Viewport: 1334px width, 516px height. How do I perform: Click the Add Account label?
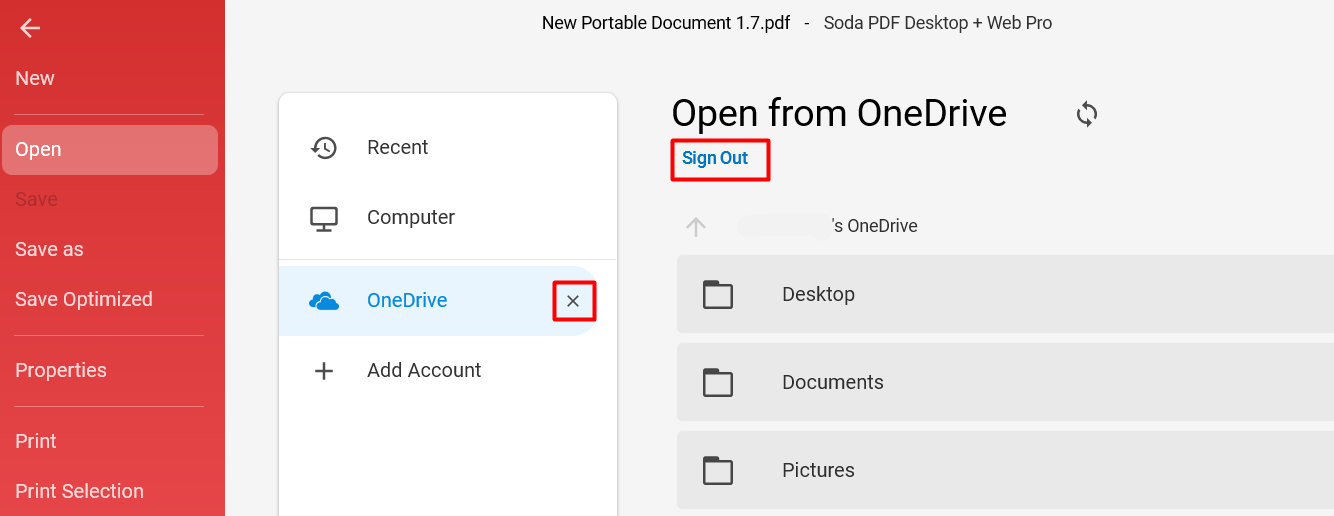[x=424, y=370]
